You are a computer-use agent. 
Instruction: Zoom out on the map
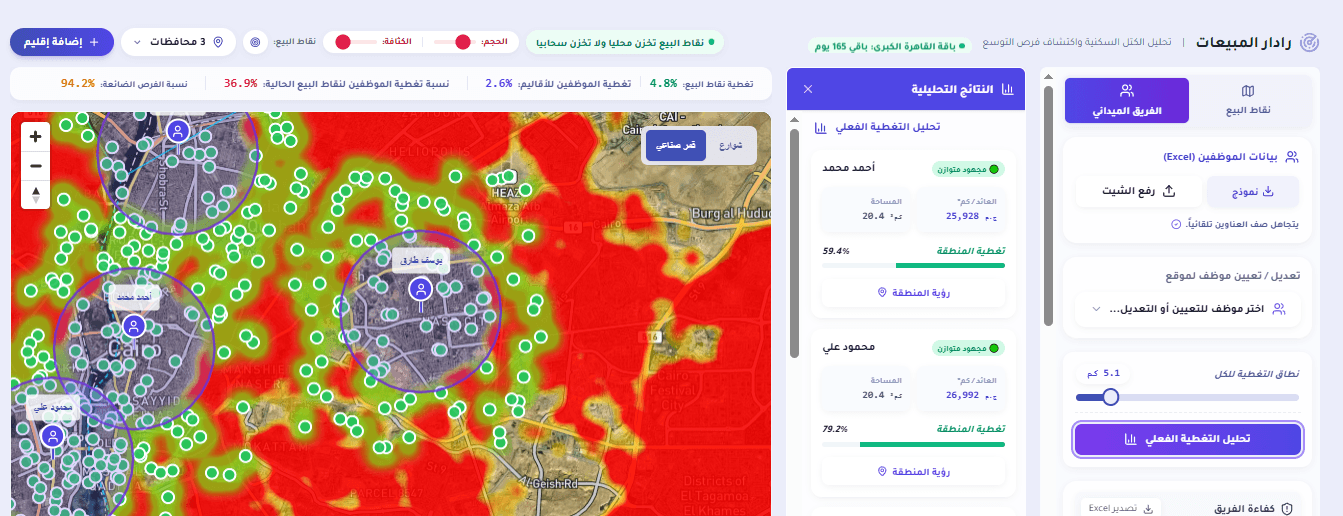pyautogui.click(x=36, y=165)
